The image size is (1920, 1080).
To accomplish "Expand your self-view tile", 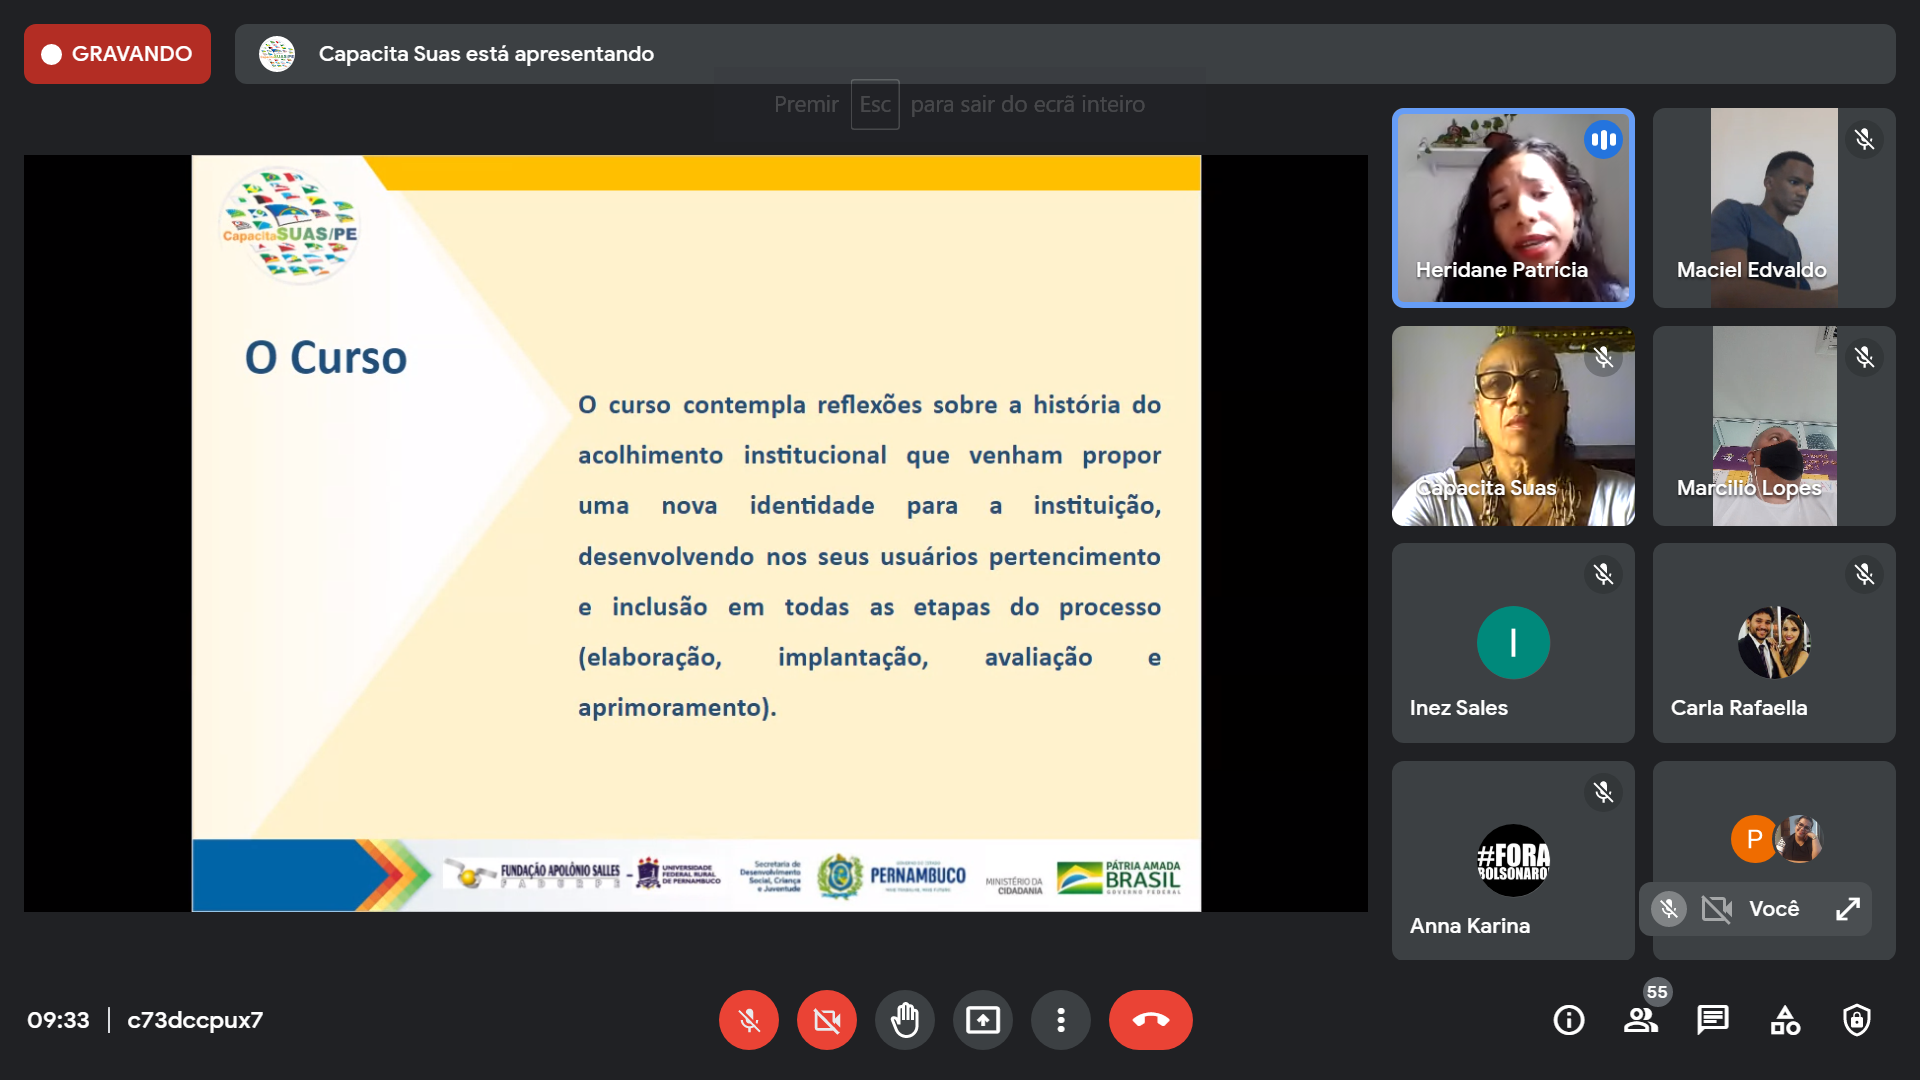I will click(x=1847, y=908).
